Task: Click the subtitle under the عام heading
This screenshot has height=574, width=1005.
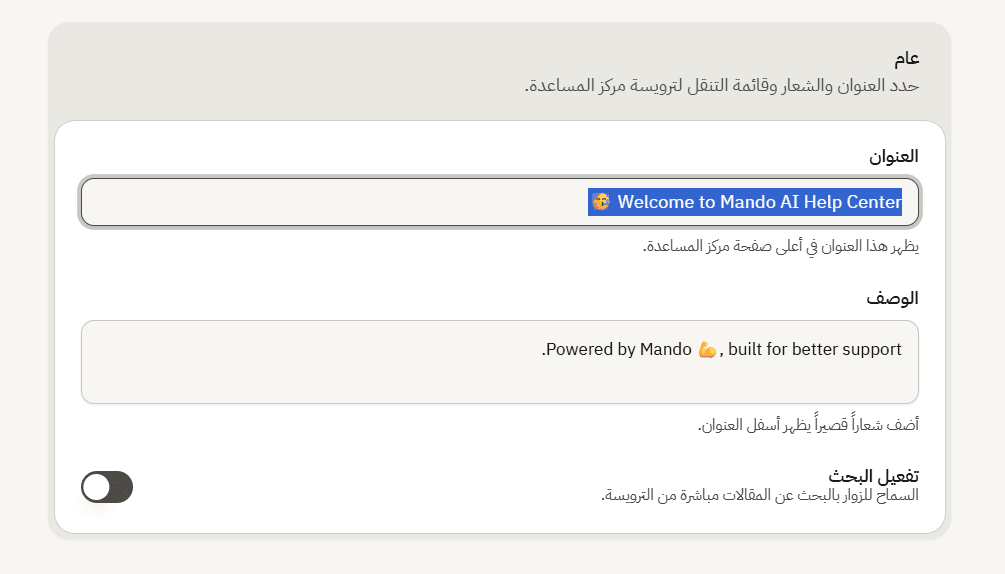Action: pos(722,85)
